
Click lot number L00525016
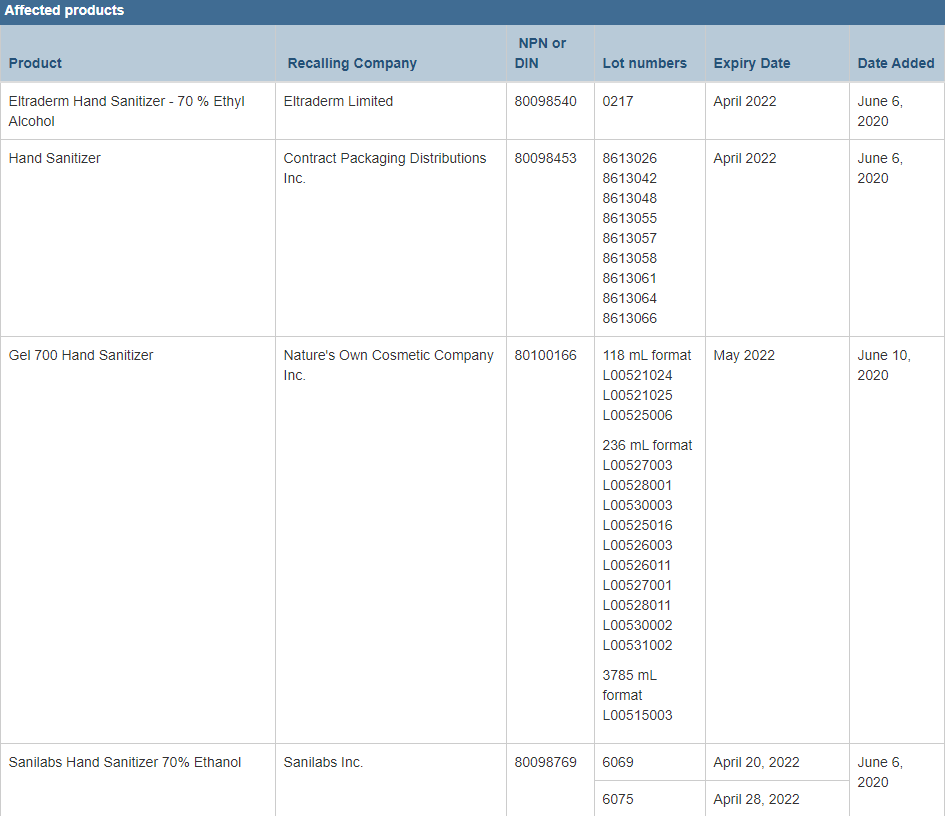point(637,526)
